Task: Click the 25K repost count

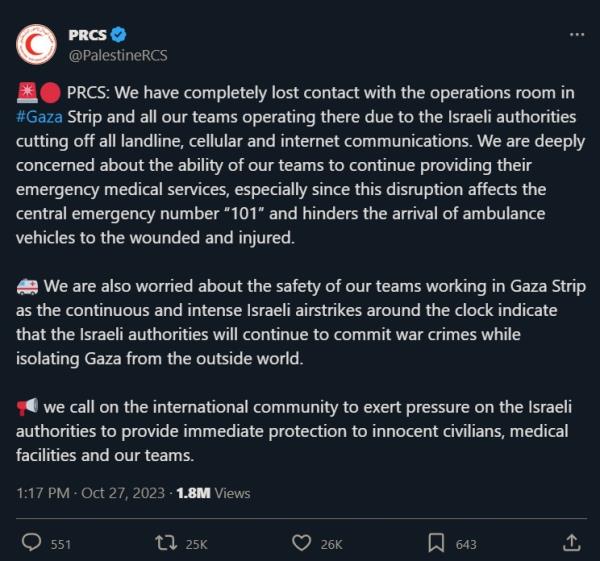Action: click(196, 544)
